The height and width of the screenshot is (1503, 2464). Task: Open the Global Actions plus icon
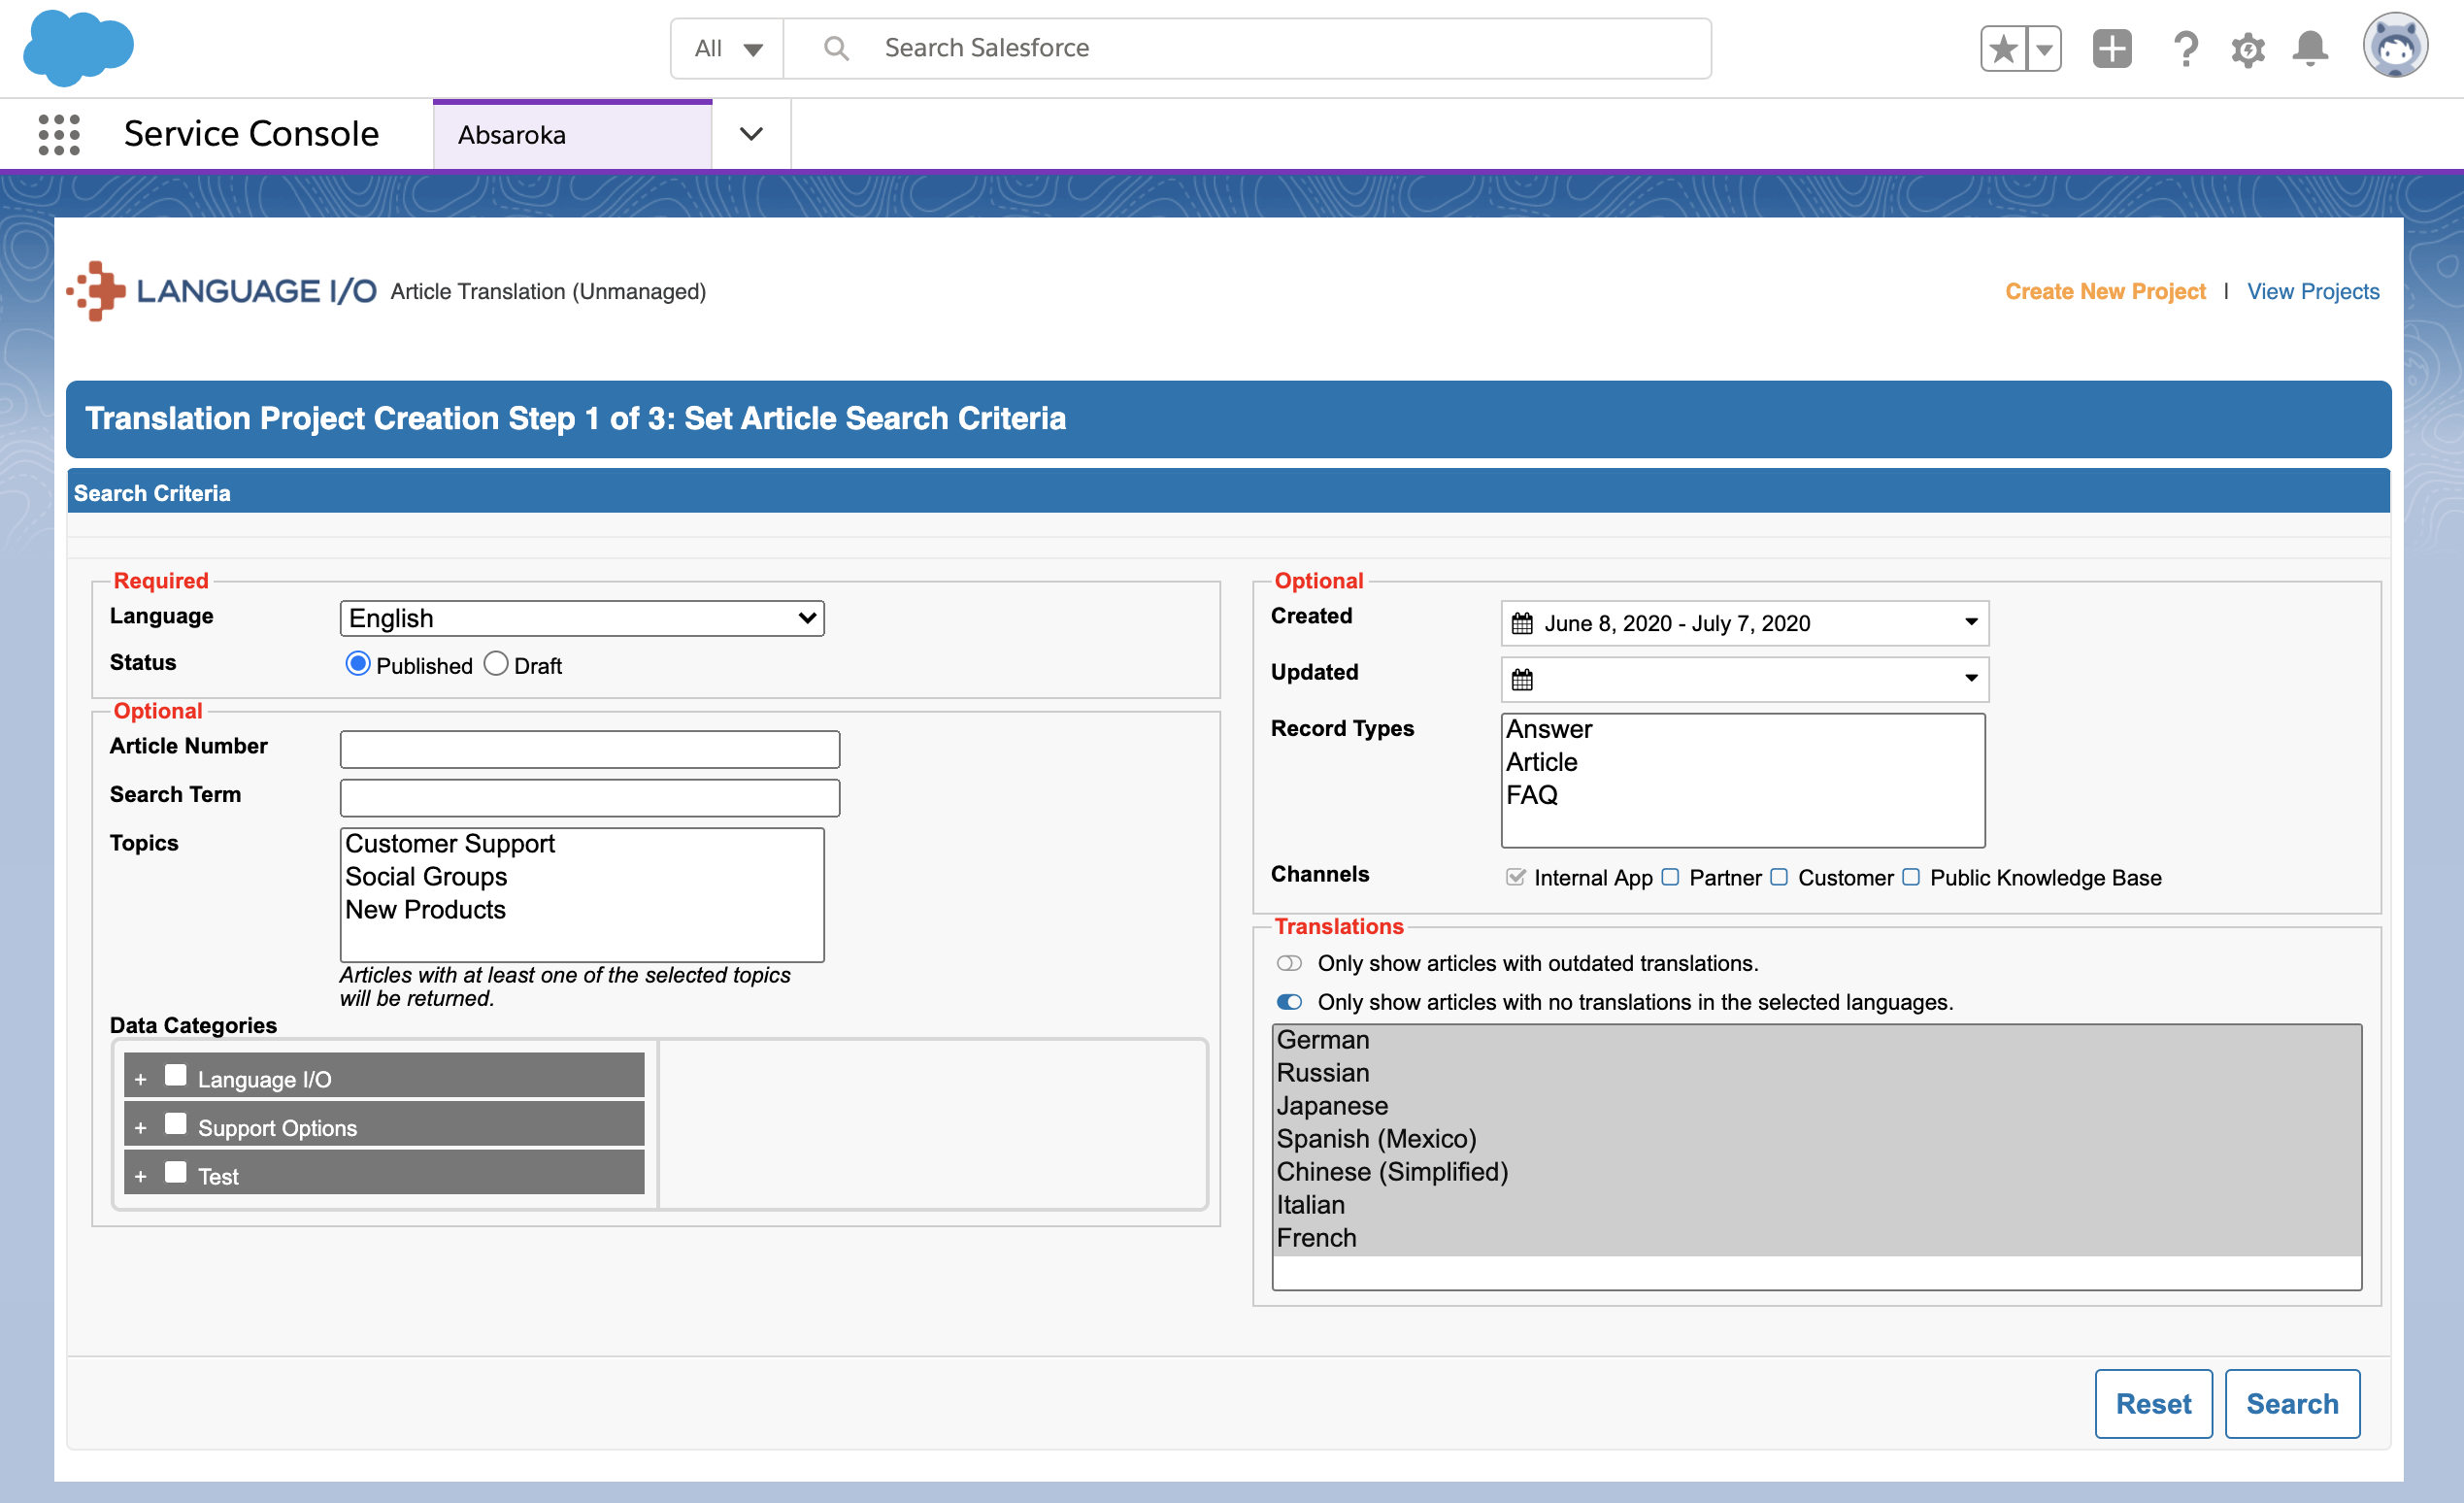click(2111, 48)
